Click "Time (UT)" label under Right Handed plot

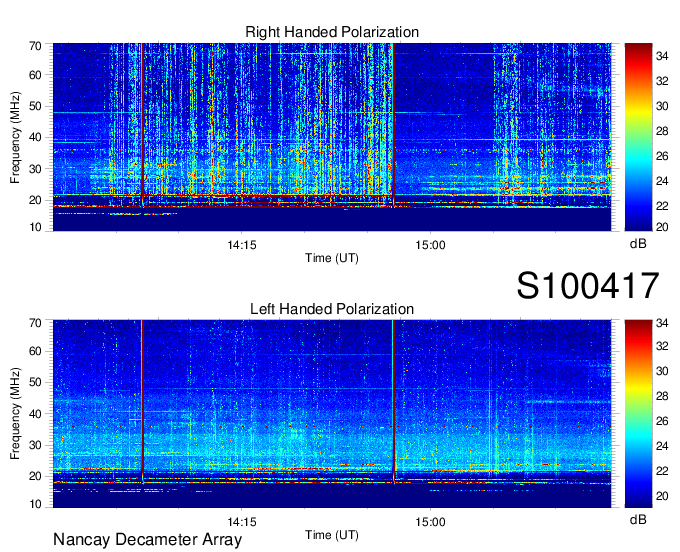(332, 258)
